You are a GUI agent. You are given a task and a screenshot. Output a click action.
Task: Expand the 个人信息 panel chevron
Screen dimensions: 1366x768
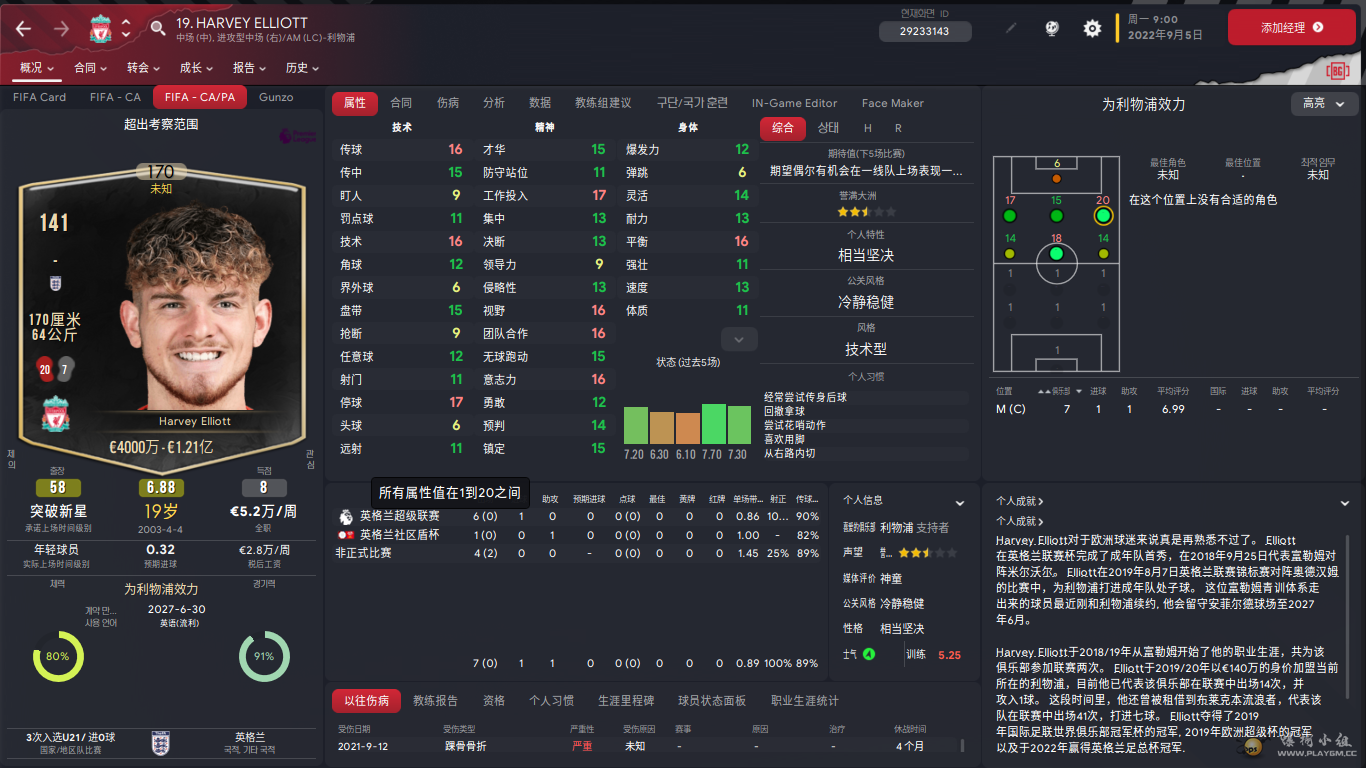[960, 503]
